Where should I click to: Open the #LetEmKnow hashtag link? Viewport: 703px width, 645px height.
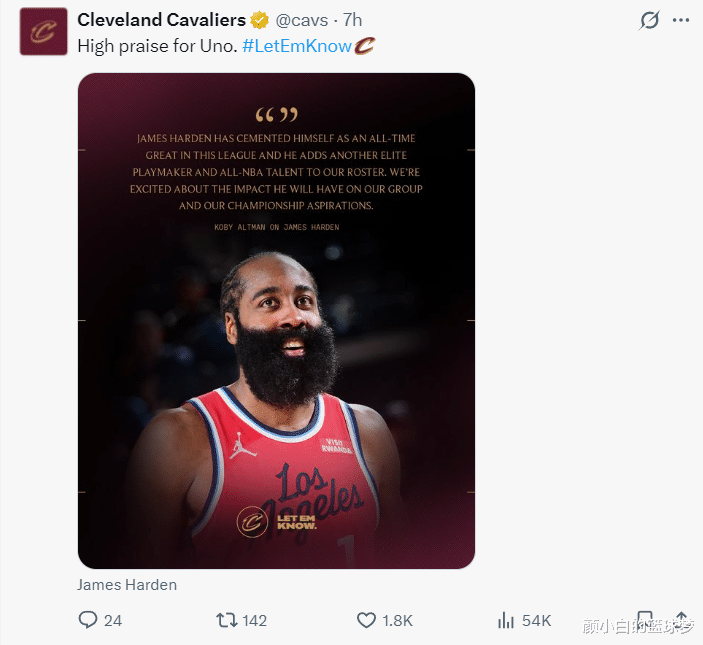297,46
